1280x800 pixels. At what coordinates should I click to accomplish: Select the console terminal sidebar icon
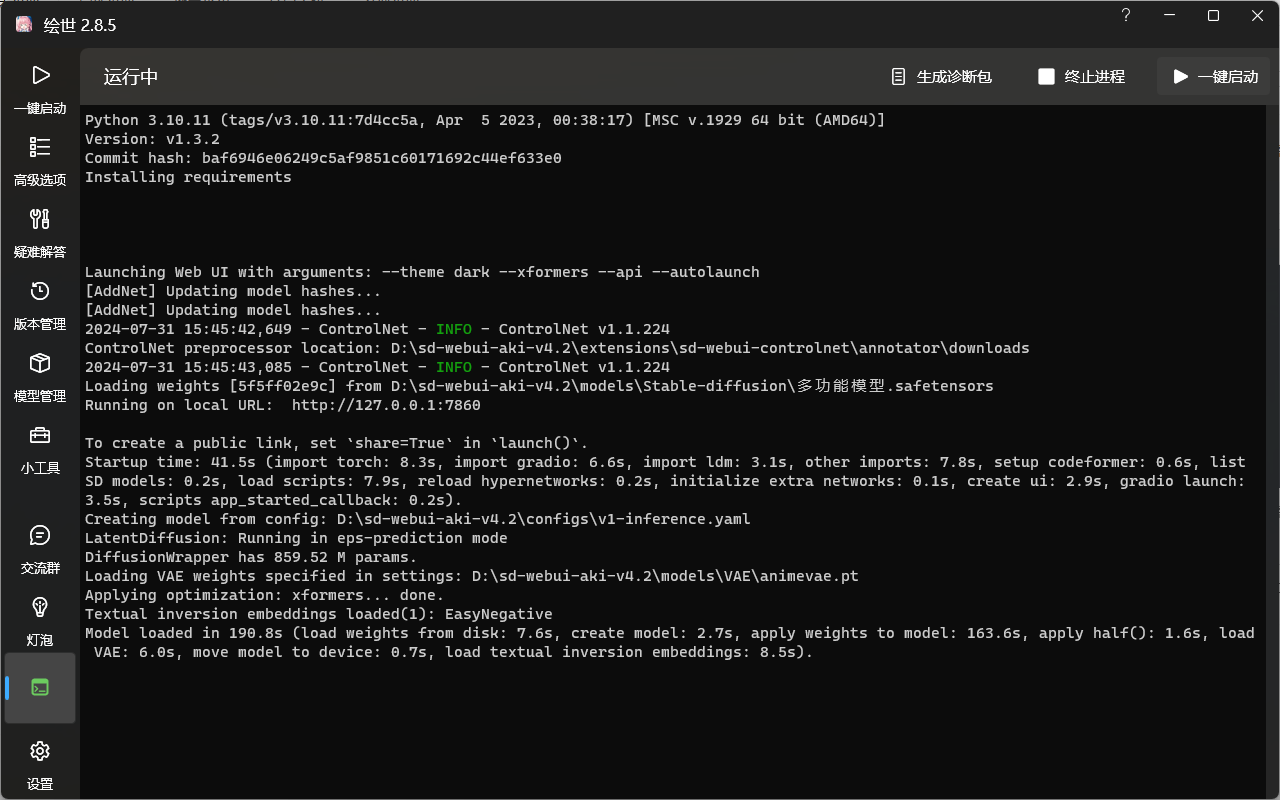click(x=40, y=688)
